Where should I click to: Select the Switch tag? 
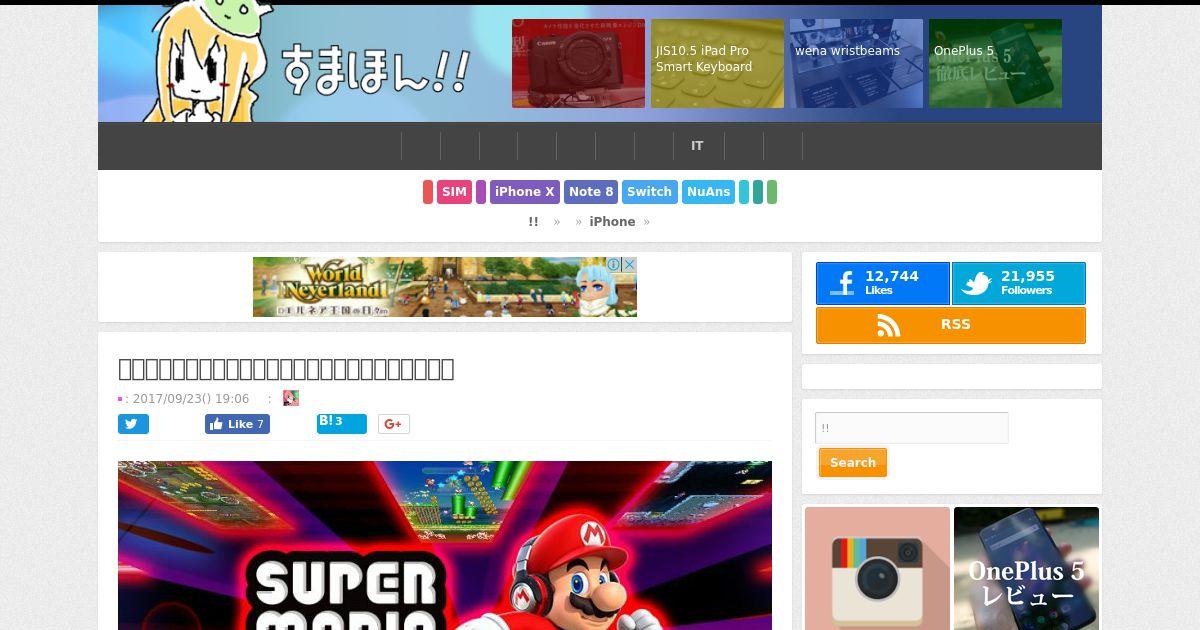[x=650, y=192]
